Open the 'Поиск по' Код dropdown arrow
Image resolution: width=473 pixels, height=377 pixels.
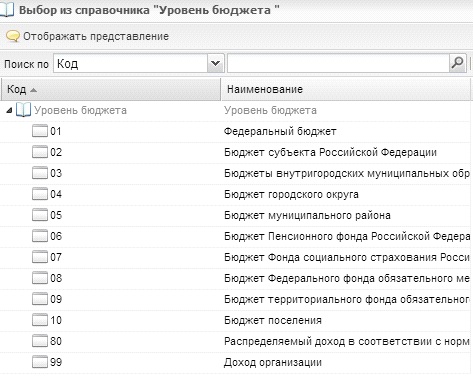coord(215,63)
